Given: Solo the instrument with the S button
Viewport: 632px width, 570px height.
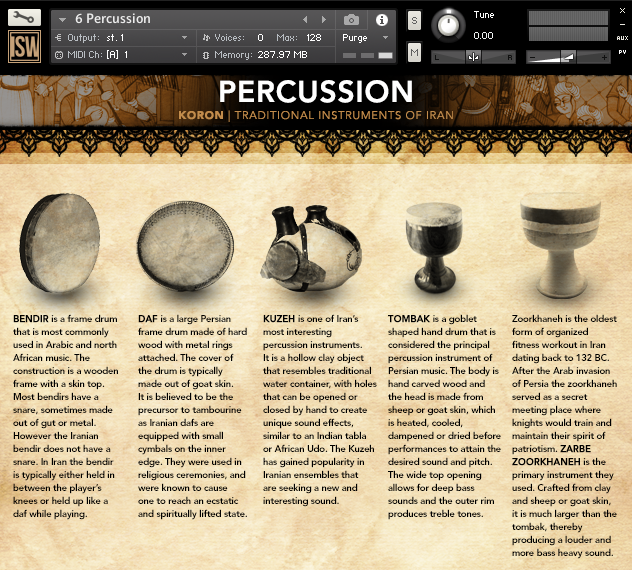Looking at the screenshot, I should coord(414,20).
